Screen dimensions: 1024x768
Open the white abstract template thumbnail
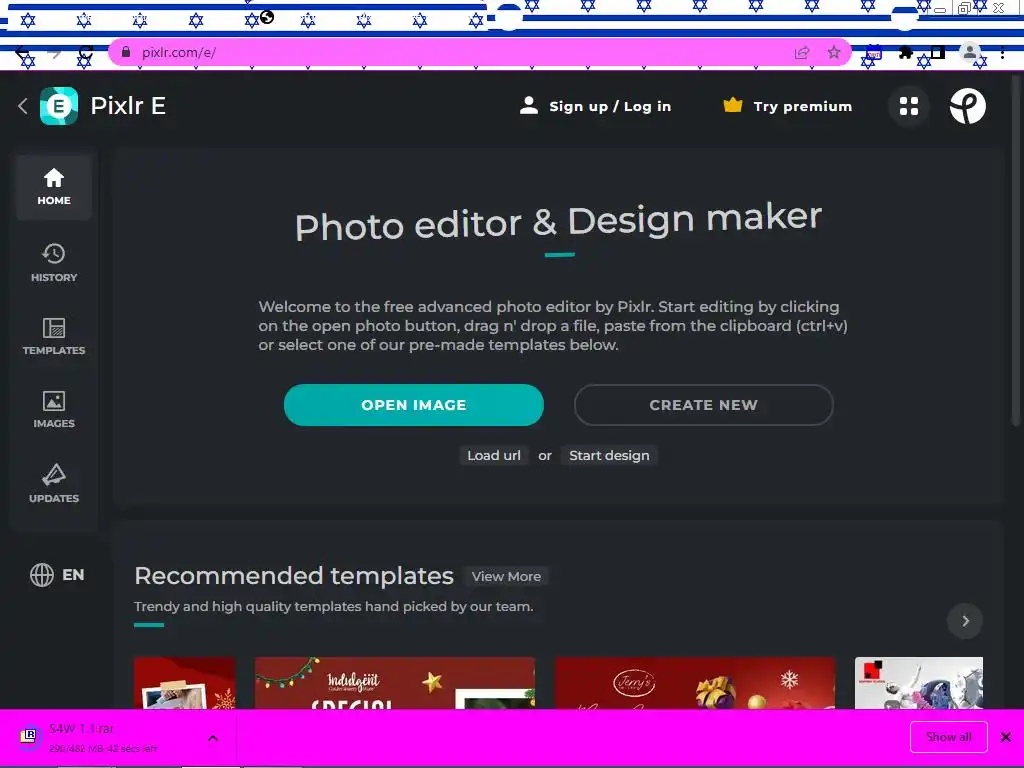[x=918, y=683]
